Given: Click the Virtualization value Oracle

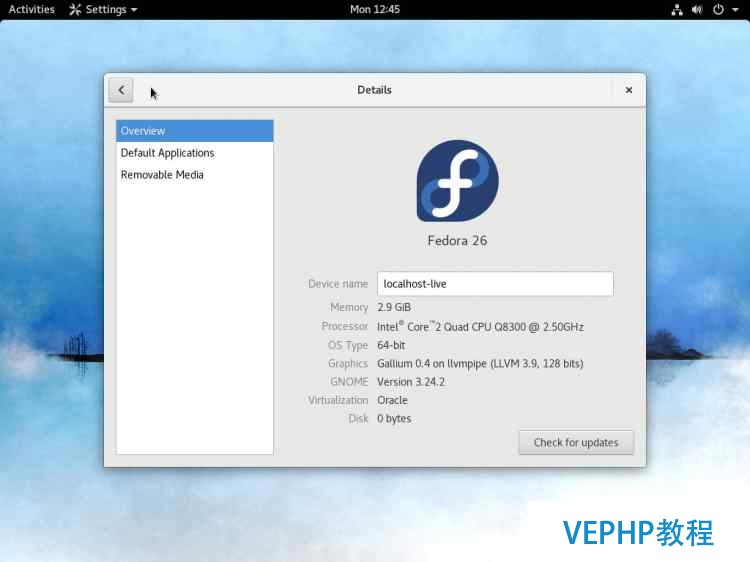Looking at the screenshot, I should (x=392, y=400).
